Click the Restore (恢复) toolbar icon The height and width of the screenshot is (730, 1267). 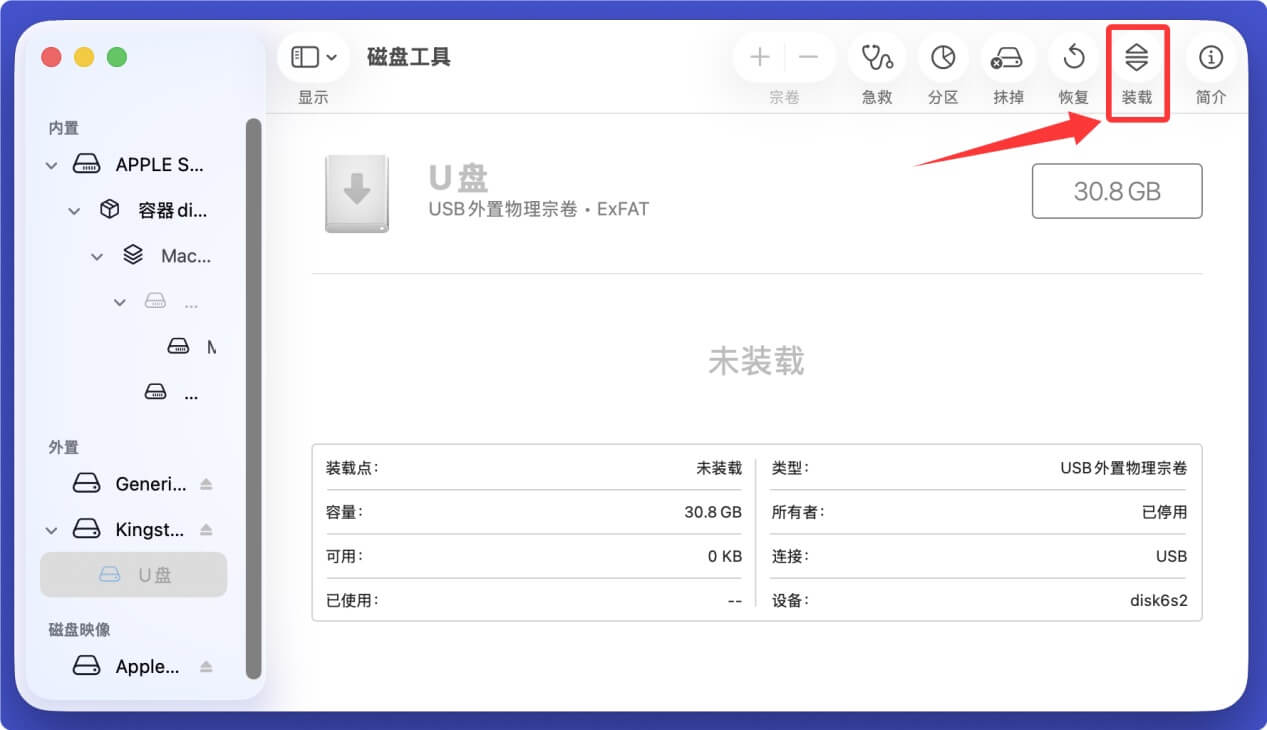pyautogui.click(x=1073, y=57)
